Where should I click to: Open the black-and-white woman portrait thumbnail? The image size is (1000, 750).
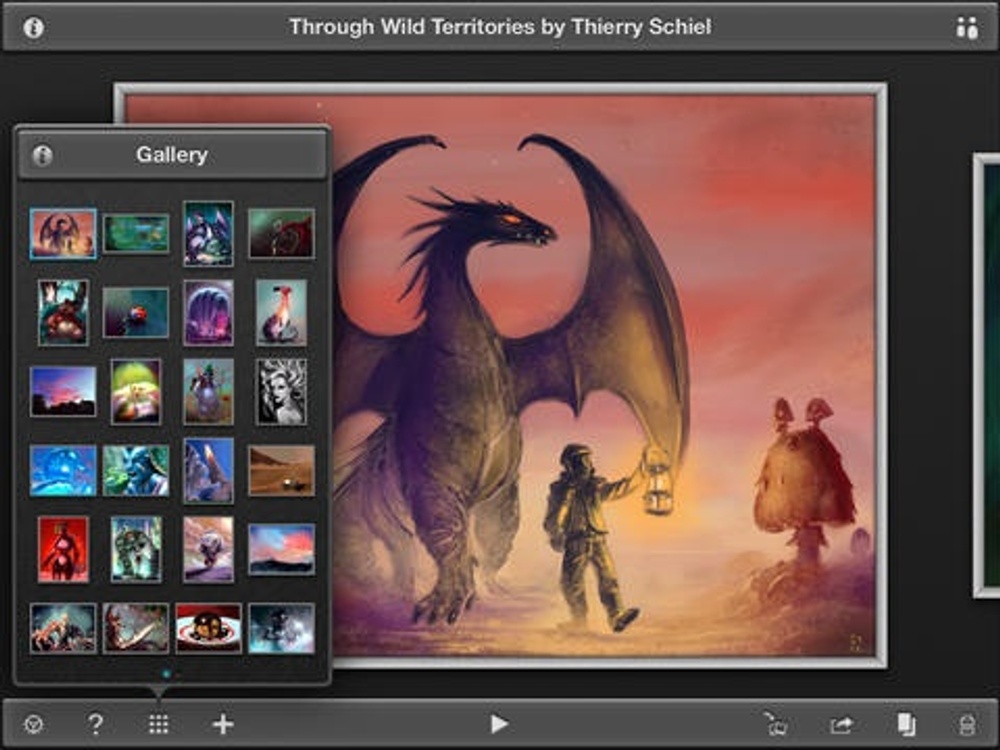281,391
